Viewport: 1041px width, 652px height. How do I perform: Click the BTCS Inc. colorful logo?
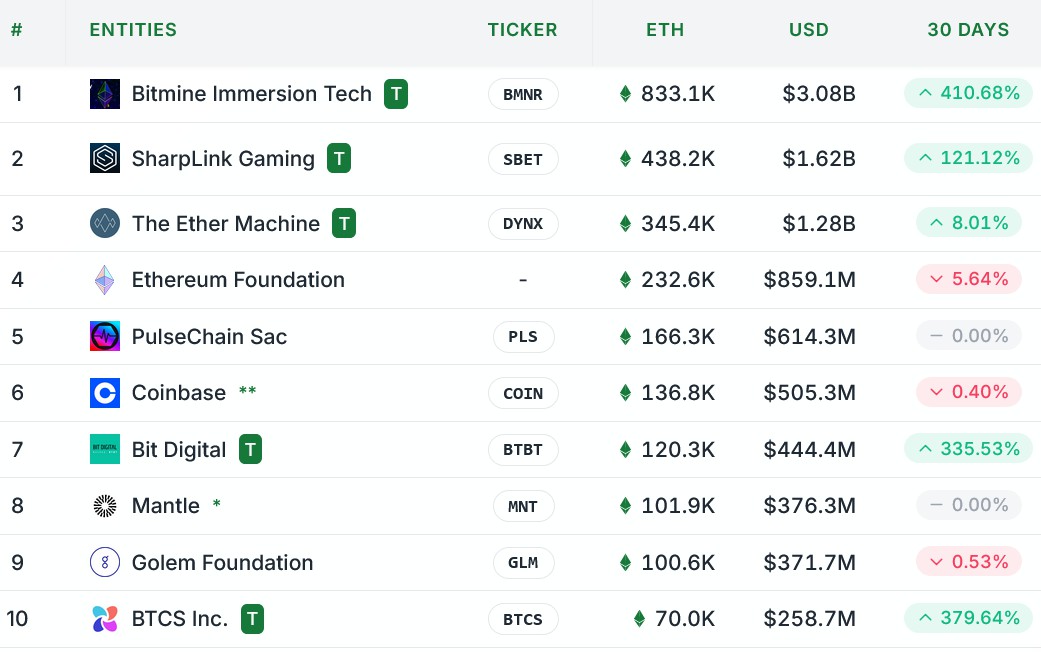[104, 619]
